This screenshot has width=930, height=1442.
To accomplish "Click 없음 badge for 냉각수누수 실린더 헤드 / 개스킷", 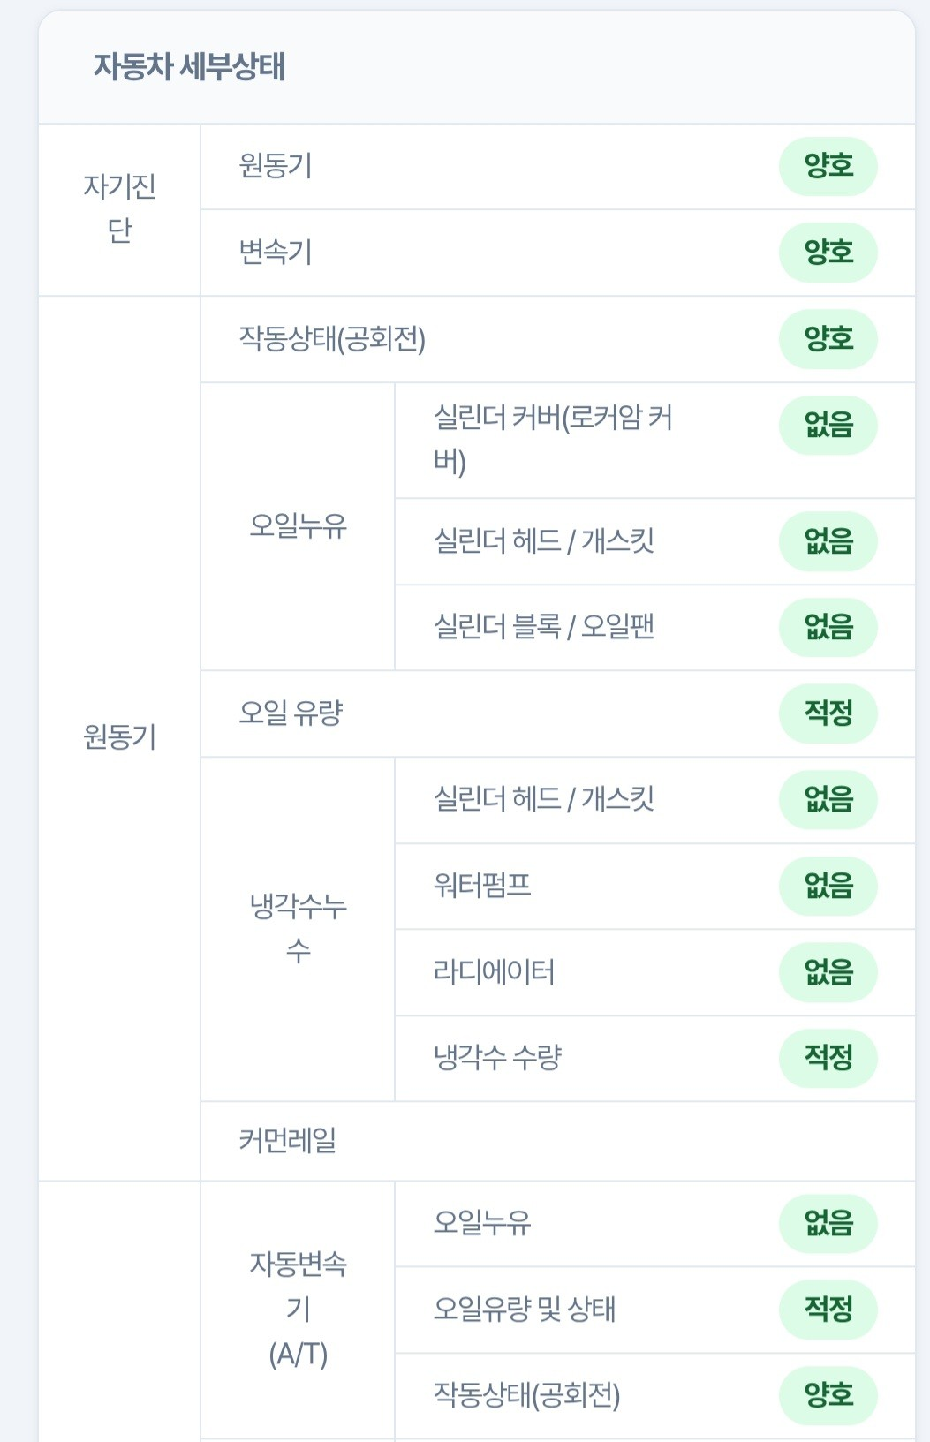I will point(828,800).
